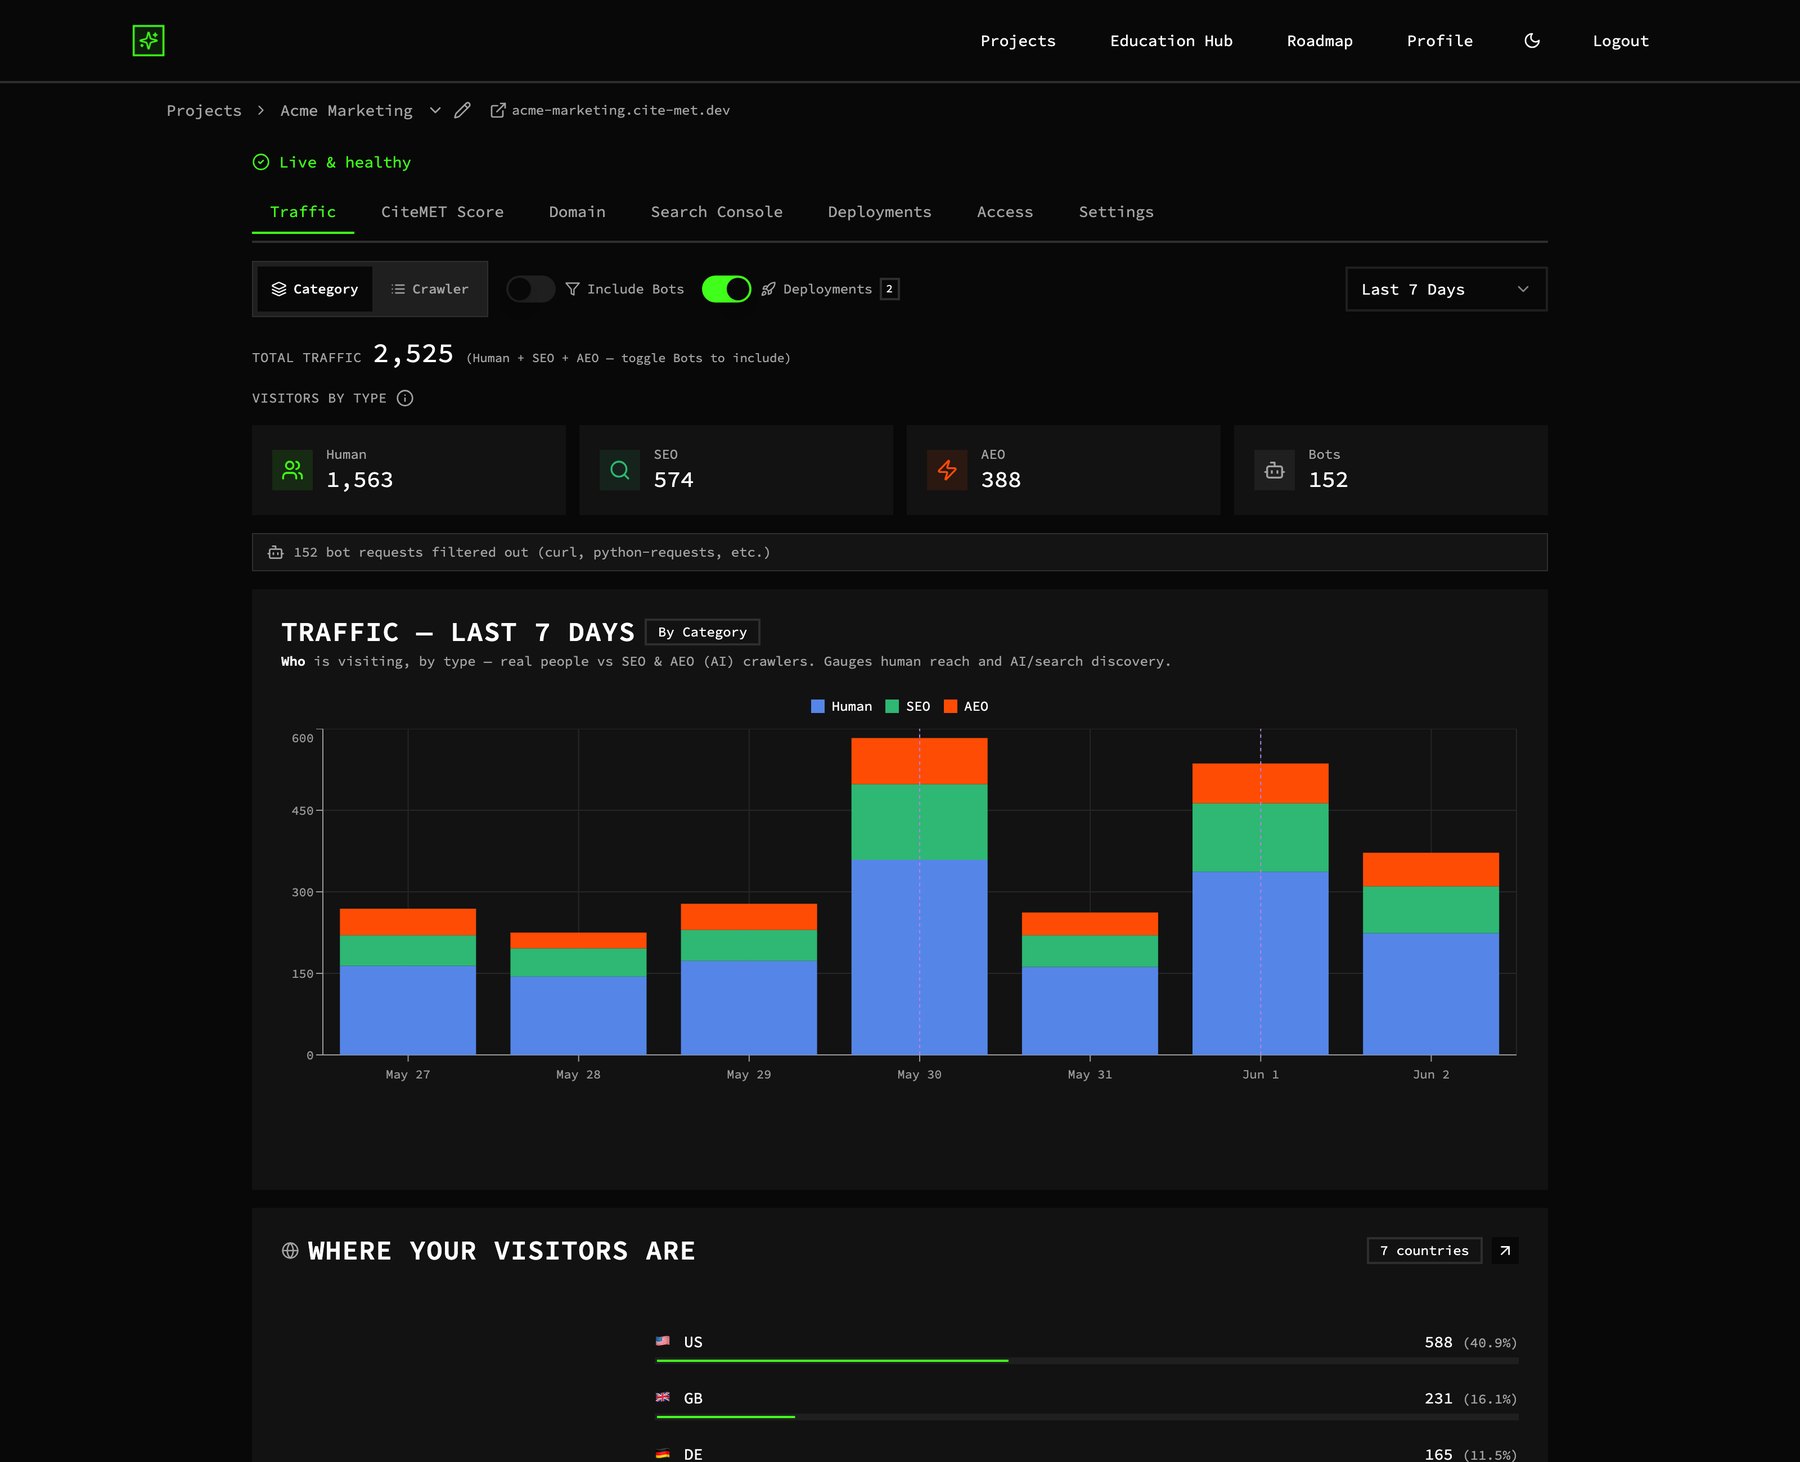Click the By Category badge
This screenshot has height=1462, width=1800.
point(702,632)
